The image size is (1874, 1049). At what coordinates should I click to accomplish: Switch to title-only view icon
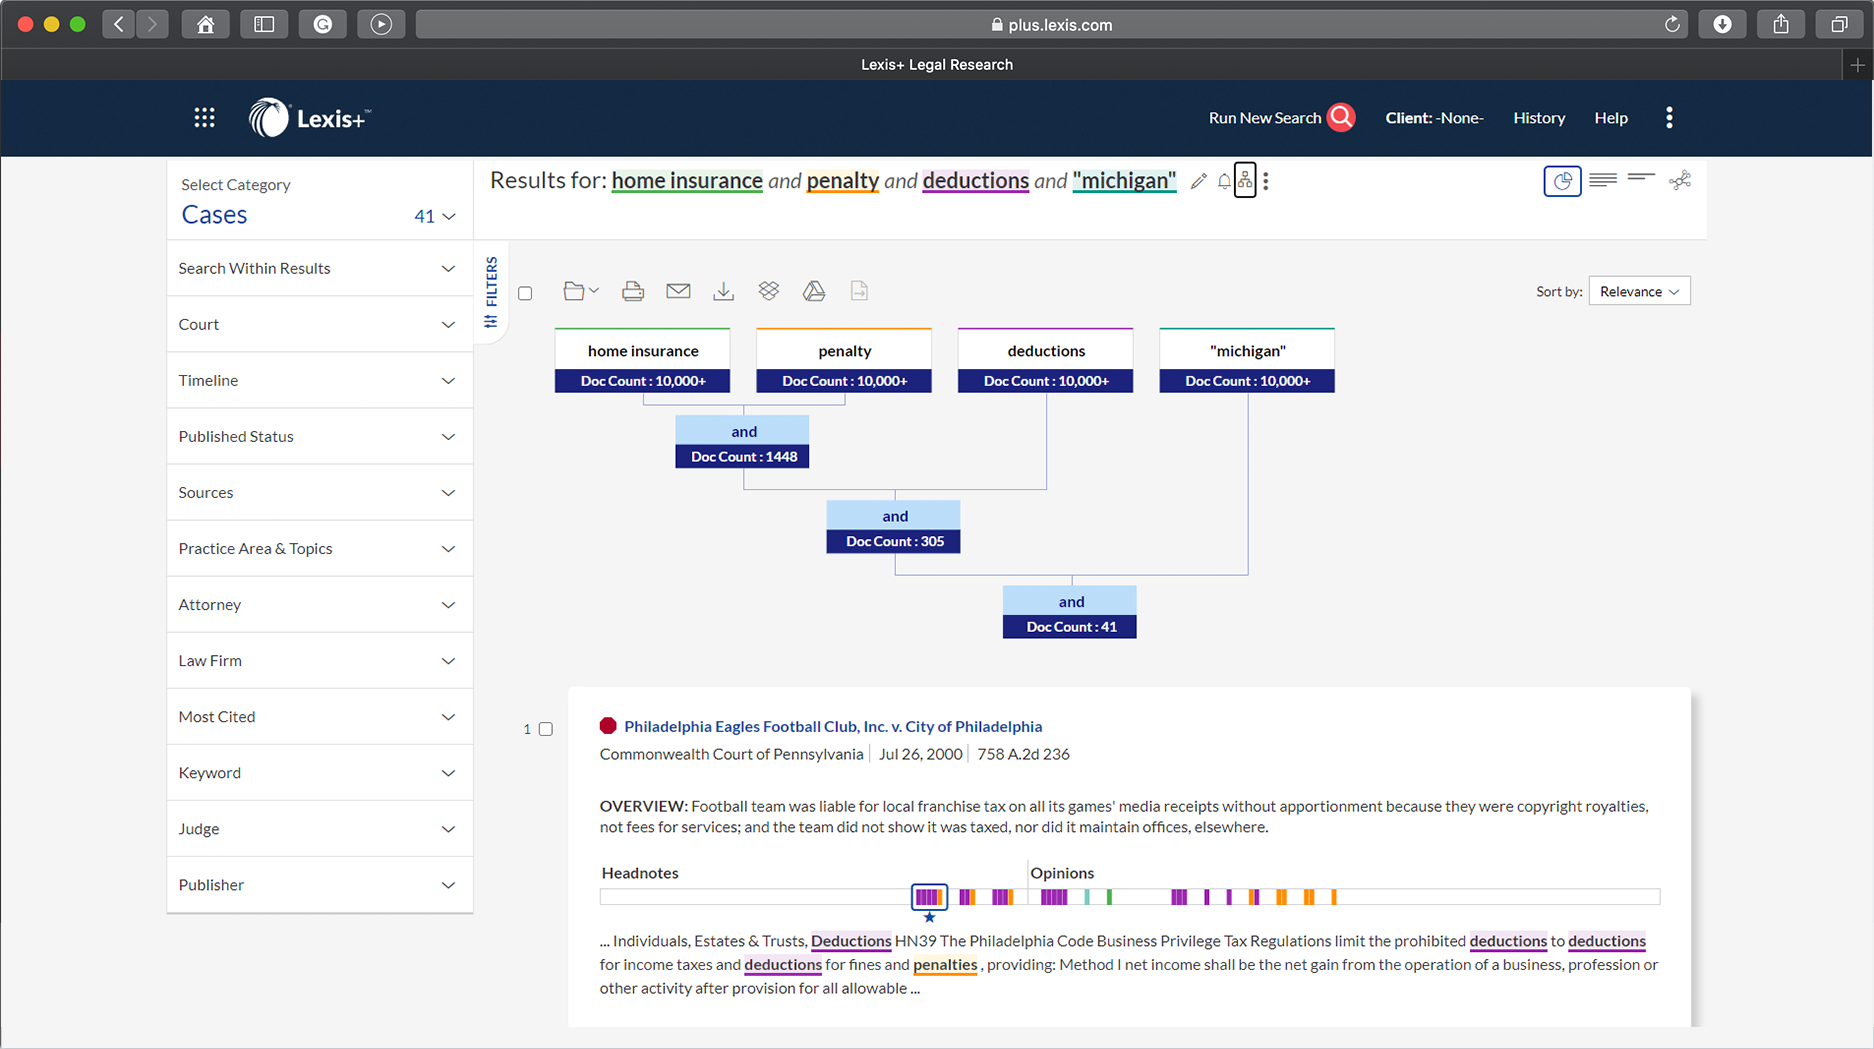pyautogui.click(x=1641, y=178)
